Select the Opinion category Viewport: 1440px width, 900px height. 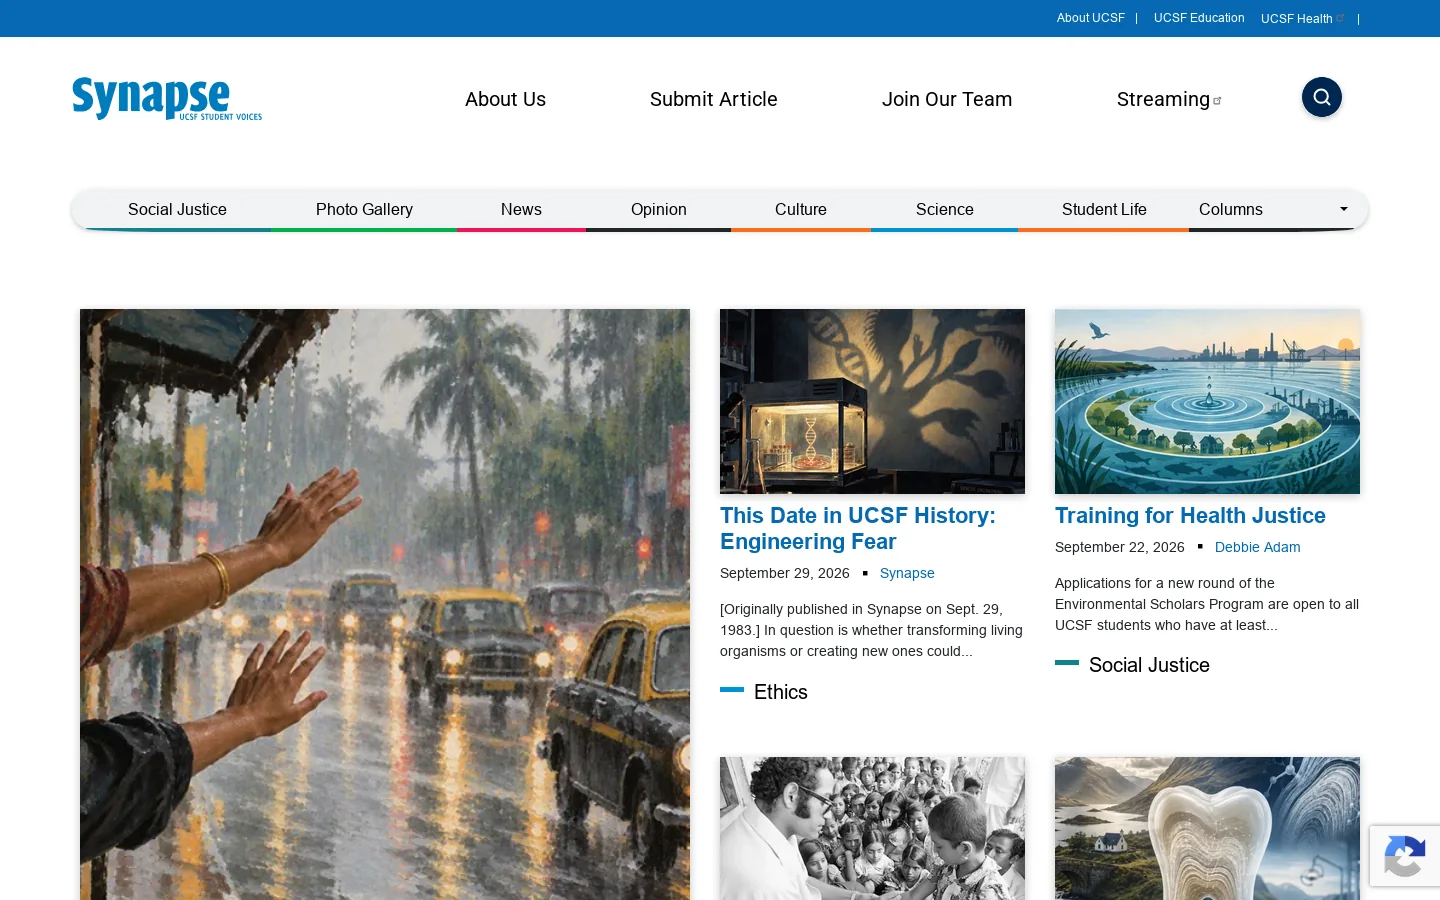[659, 209]
